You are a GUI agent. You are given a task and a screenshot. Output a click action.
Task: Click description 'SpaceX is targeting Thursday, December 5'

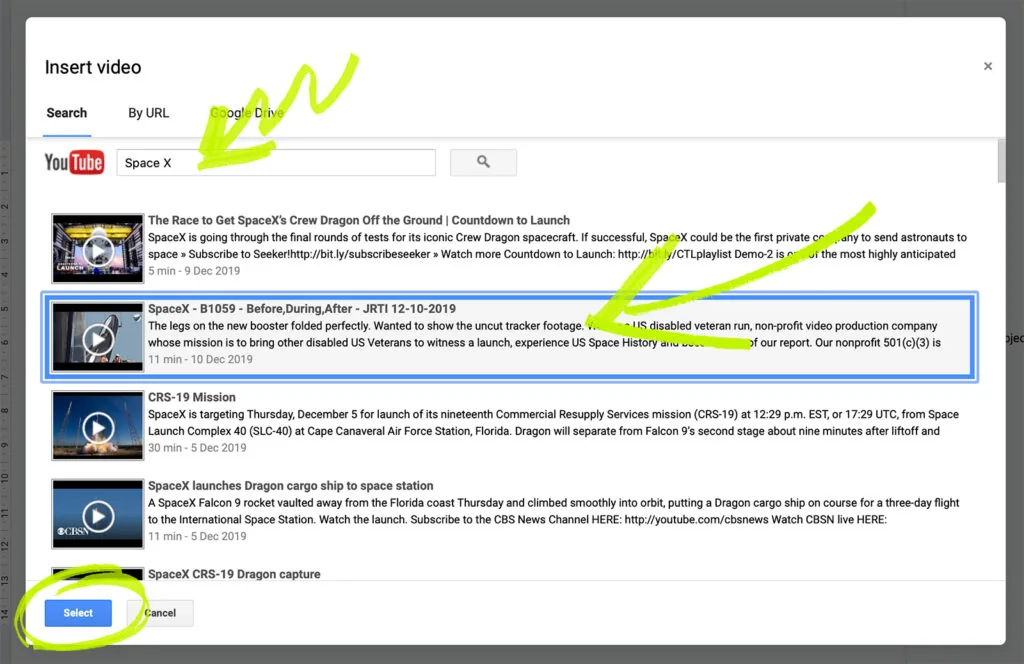pos(553,422)
